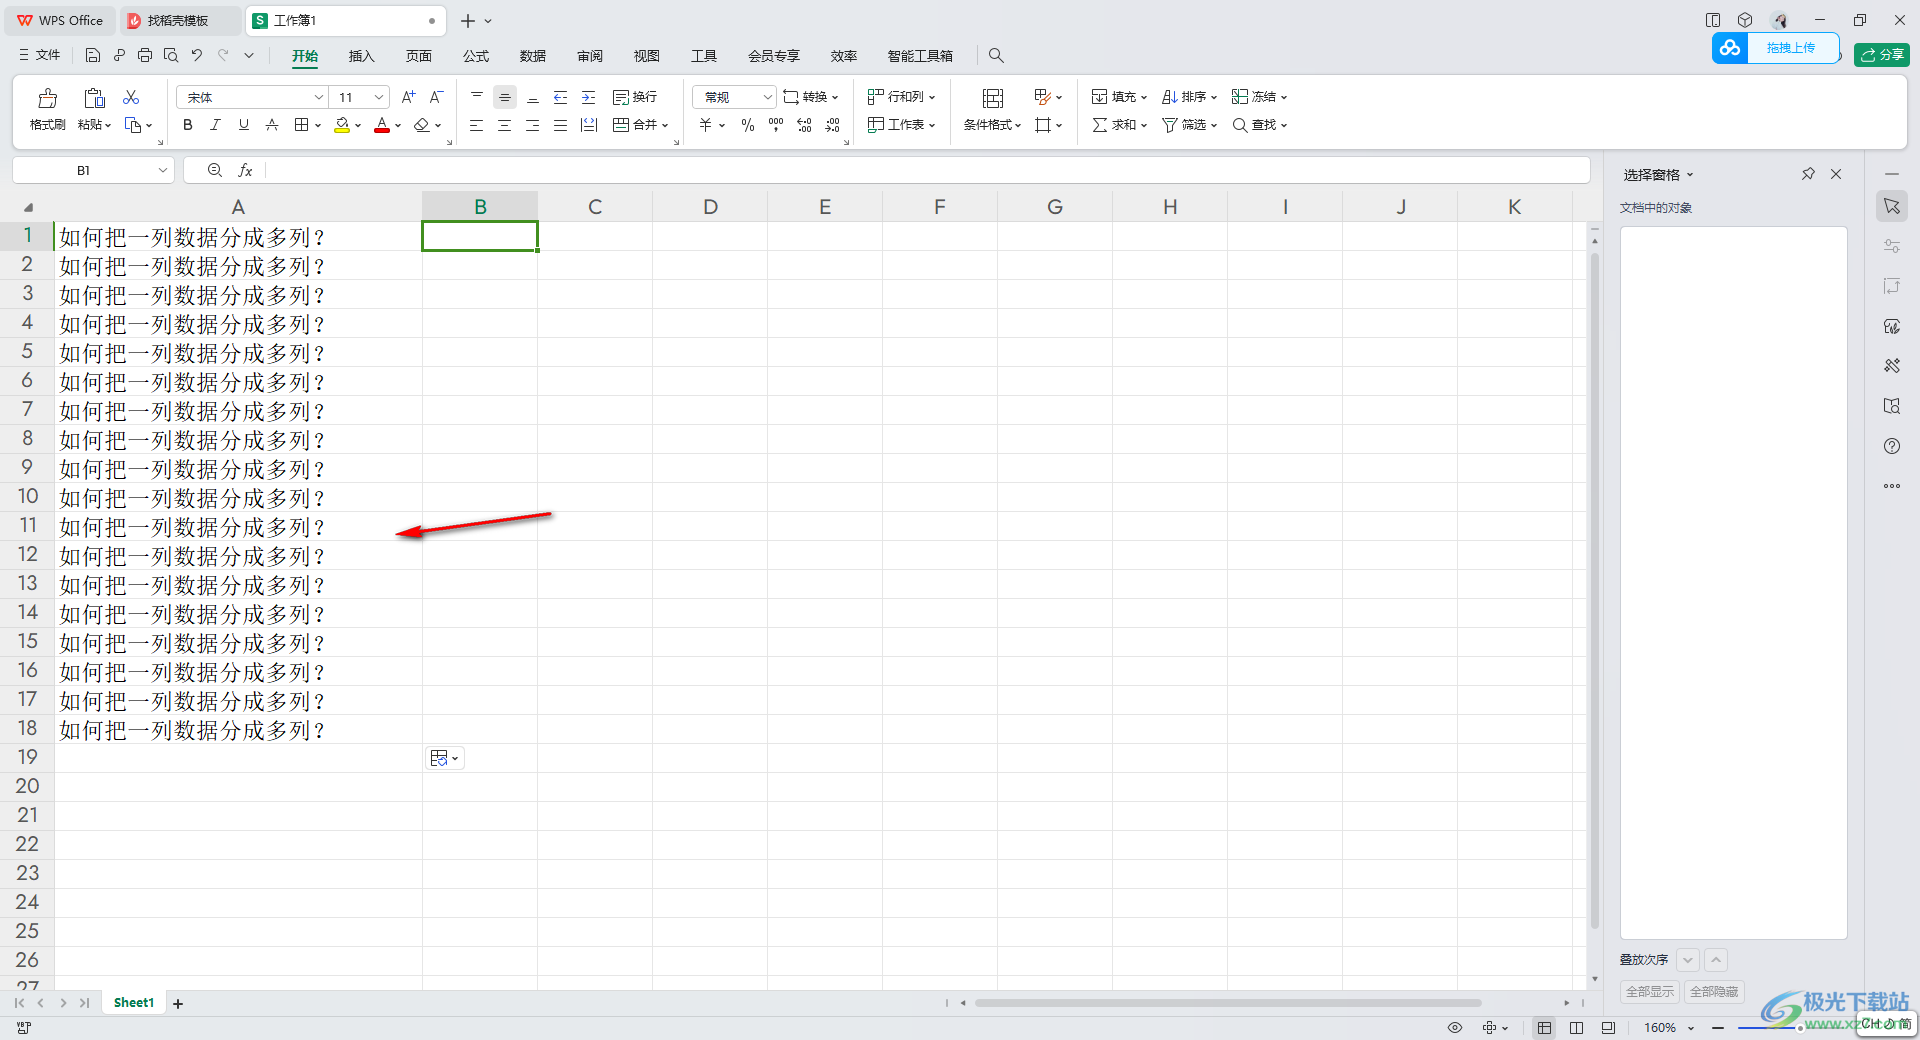This screenshot has width=1920, height=1040.
Task: Align cell content to the bottom
Action: tap(533, 97)
